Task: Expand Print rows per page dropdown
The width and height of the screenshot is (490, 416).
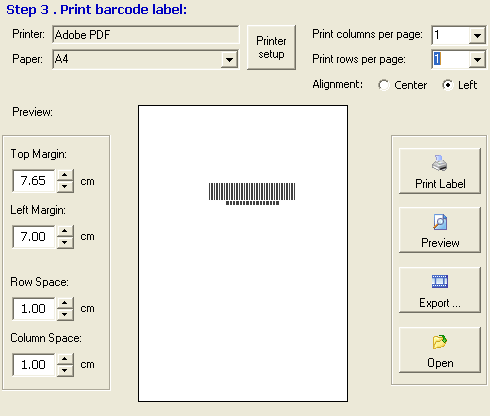Action: tap(477, 60)
